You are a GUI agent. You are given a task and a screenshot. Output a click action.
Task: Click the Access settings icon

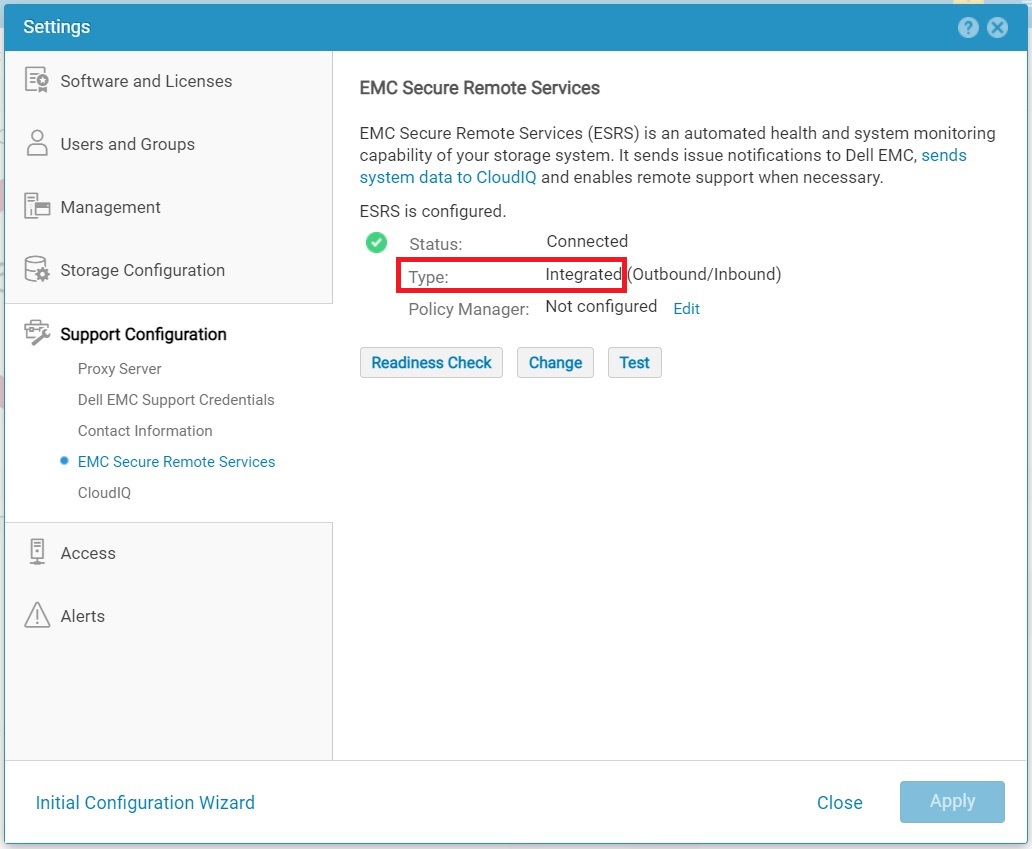pos(36,552)
